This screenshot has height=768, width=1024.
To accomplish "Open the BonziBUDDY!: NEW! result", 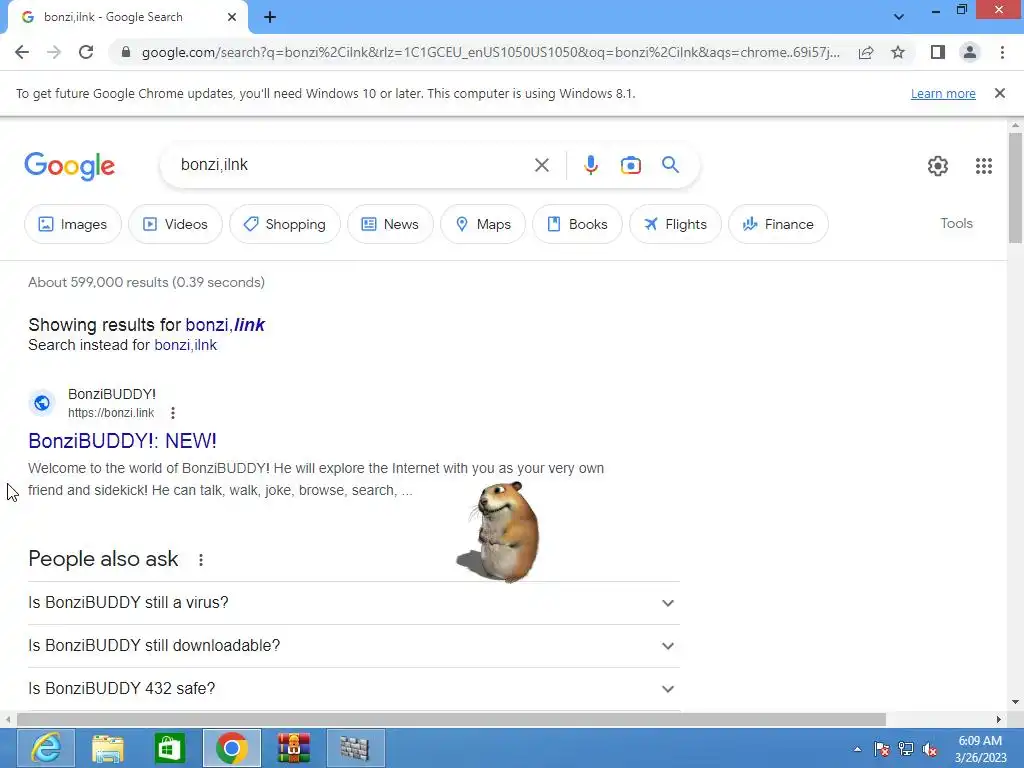I will (122, 441).
